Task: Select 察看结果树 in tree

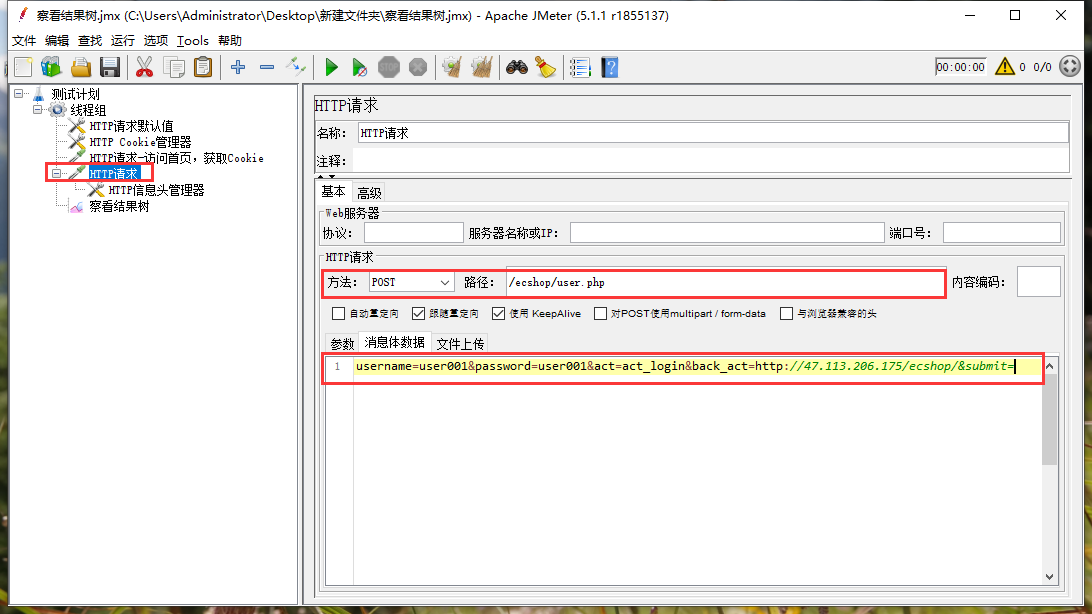Action: 119,206
